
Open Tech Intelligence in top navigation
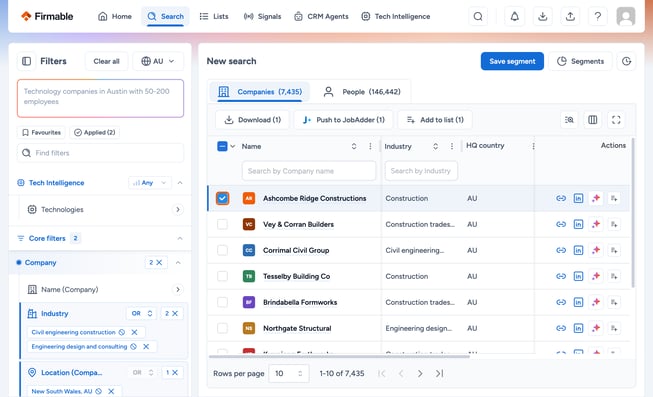396,17
